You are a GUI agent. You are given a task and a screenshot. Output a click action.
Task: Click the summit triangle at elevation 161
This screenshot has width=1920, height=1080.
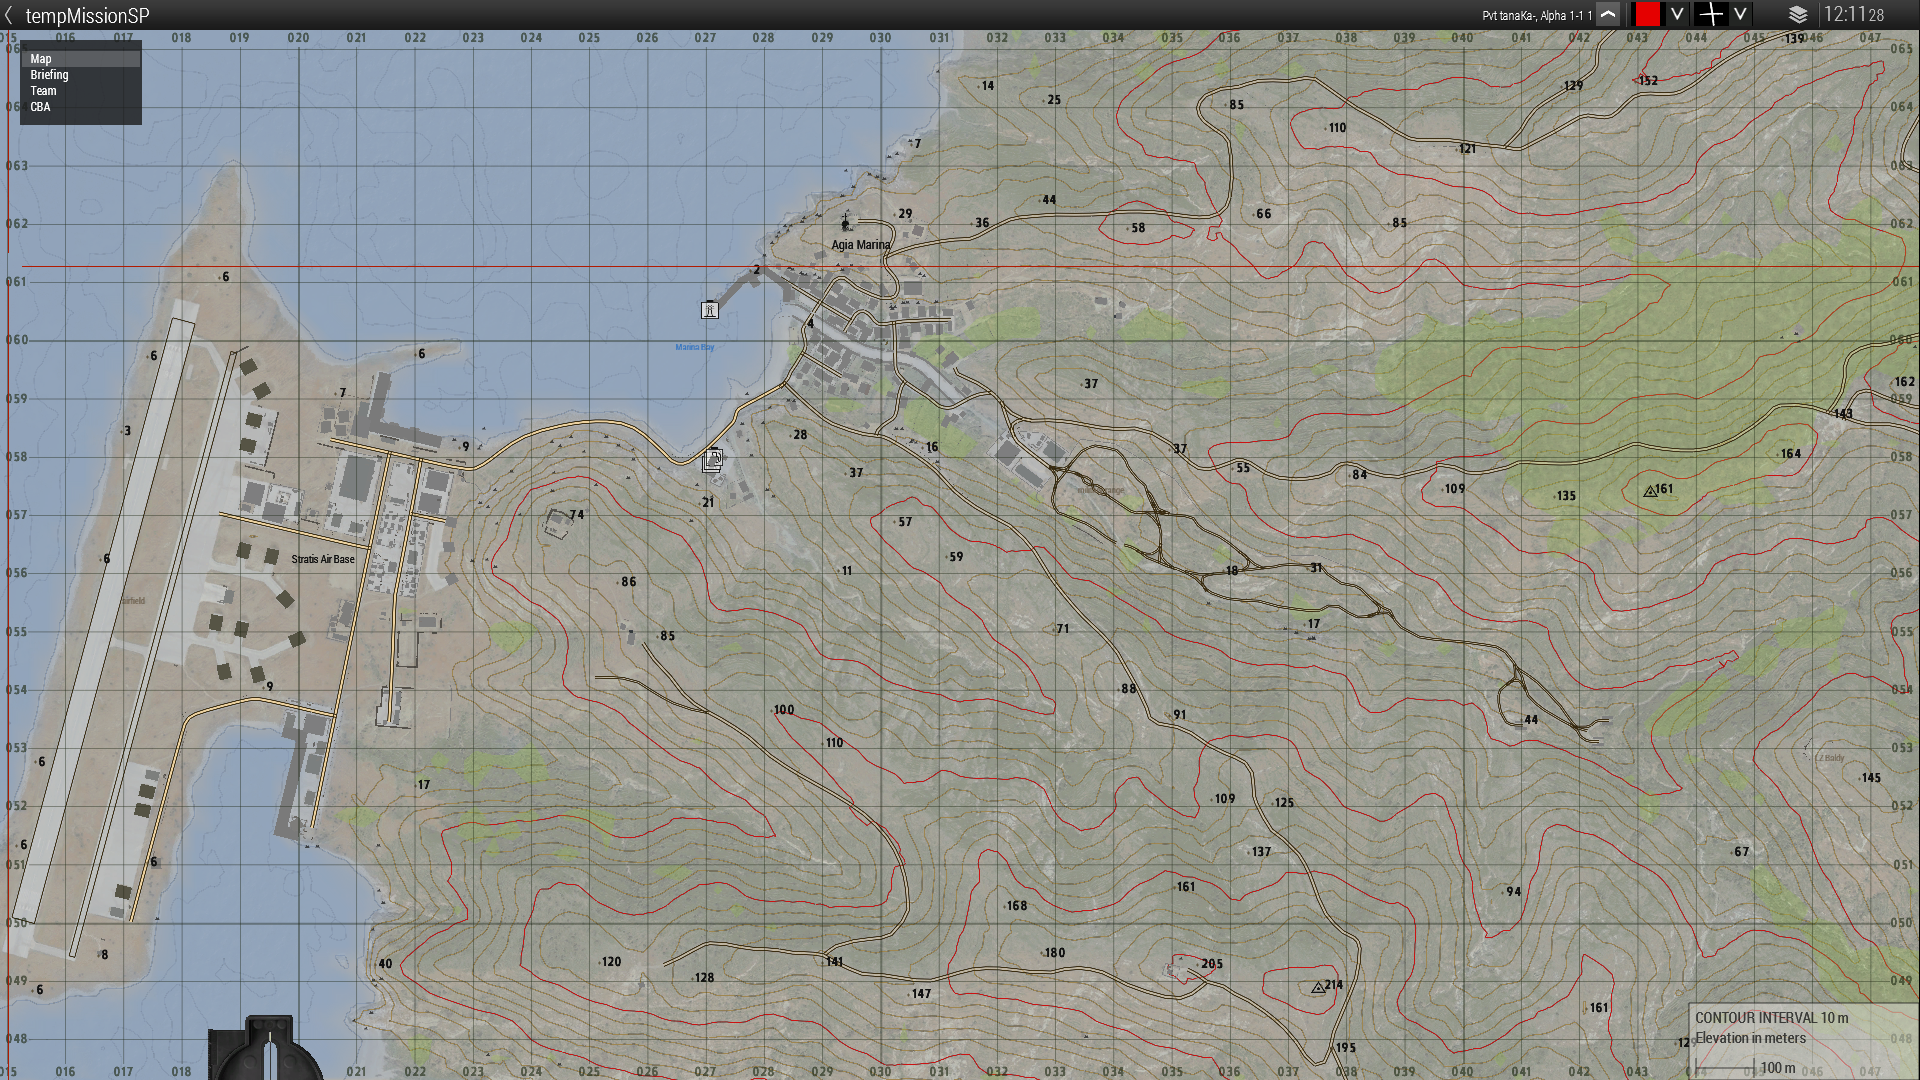tap(1650, 492)
